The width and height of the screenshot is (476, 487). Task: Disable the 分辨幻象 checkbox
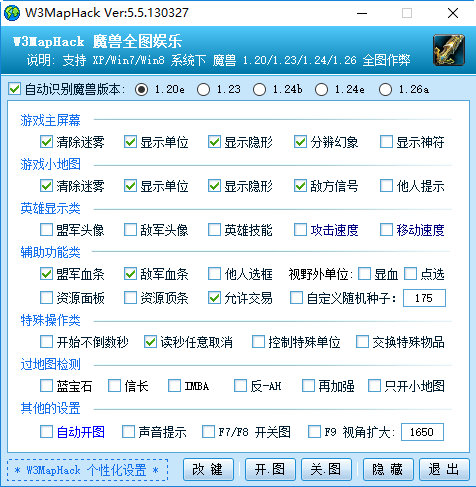point(300,142)
